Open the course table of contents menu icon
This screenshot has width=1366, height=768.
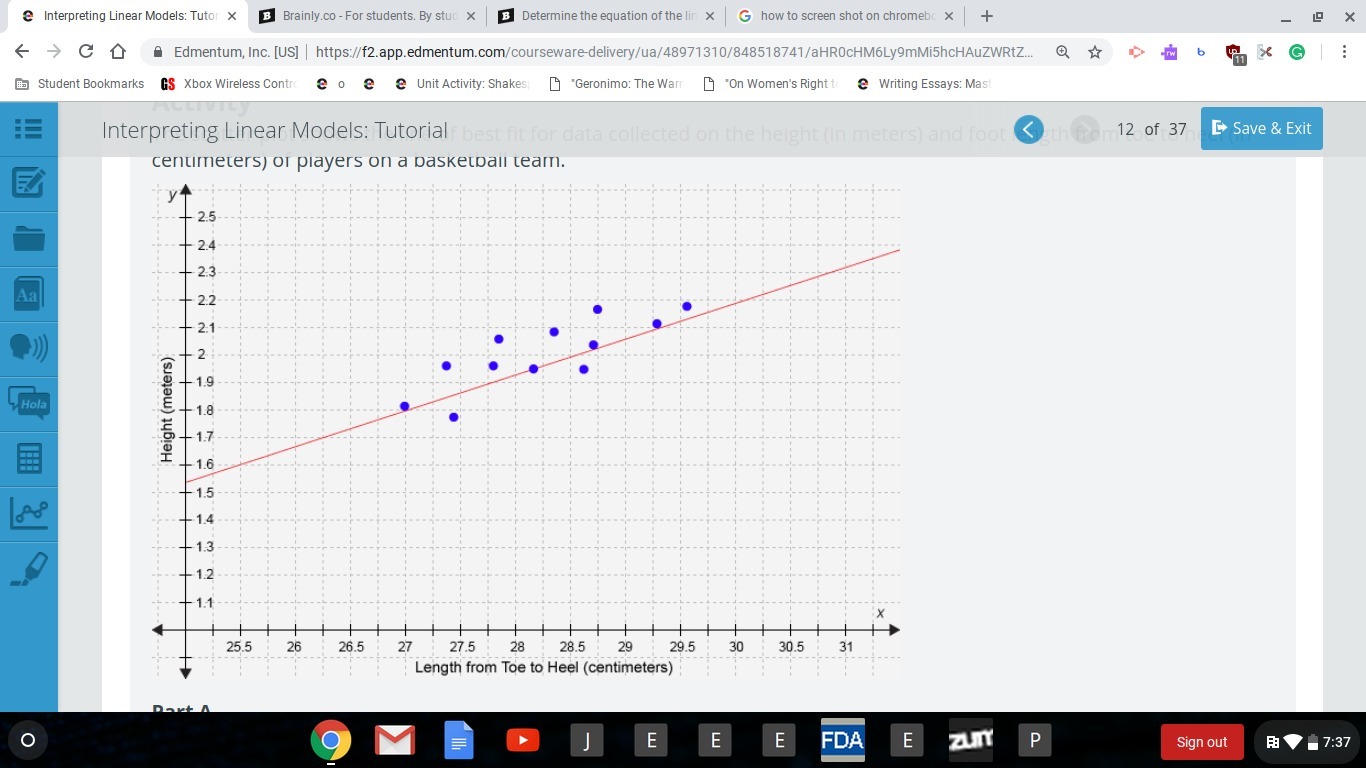29,129
